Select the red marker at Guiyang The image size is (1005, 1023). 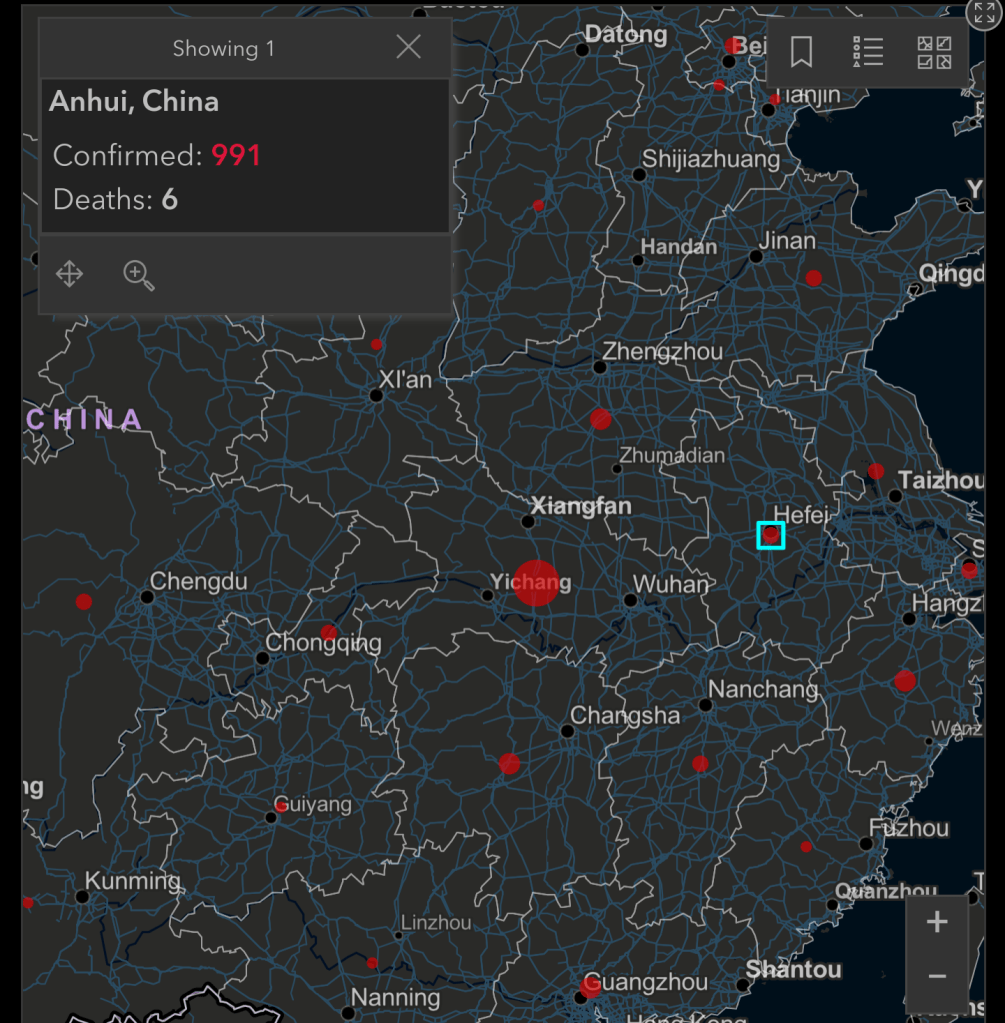tap(281, 806)
